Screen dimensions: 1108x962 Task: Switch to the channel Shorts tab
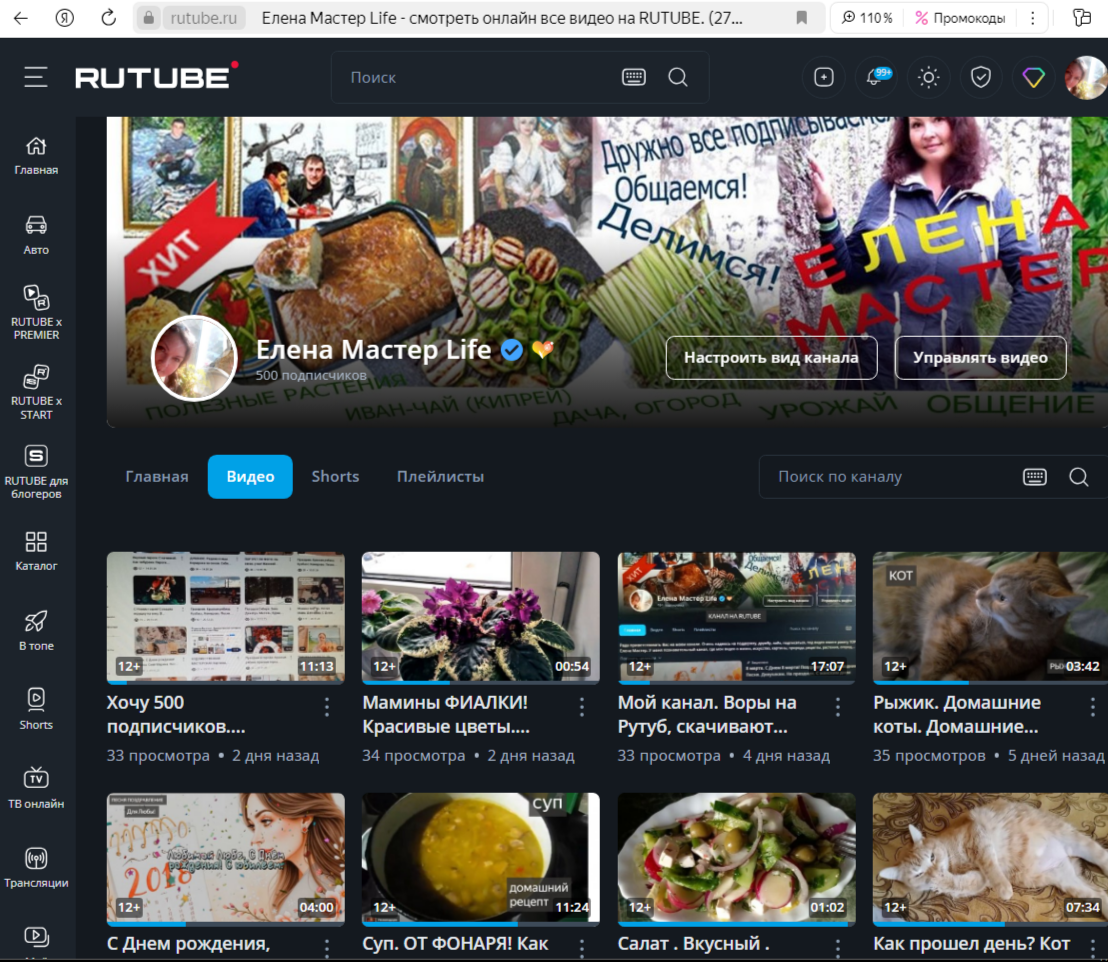(x=336, y=476)
